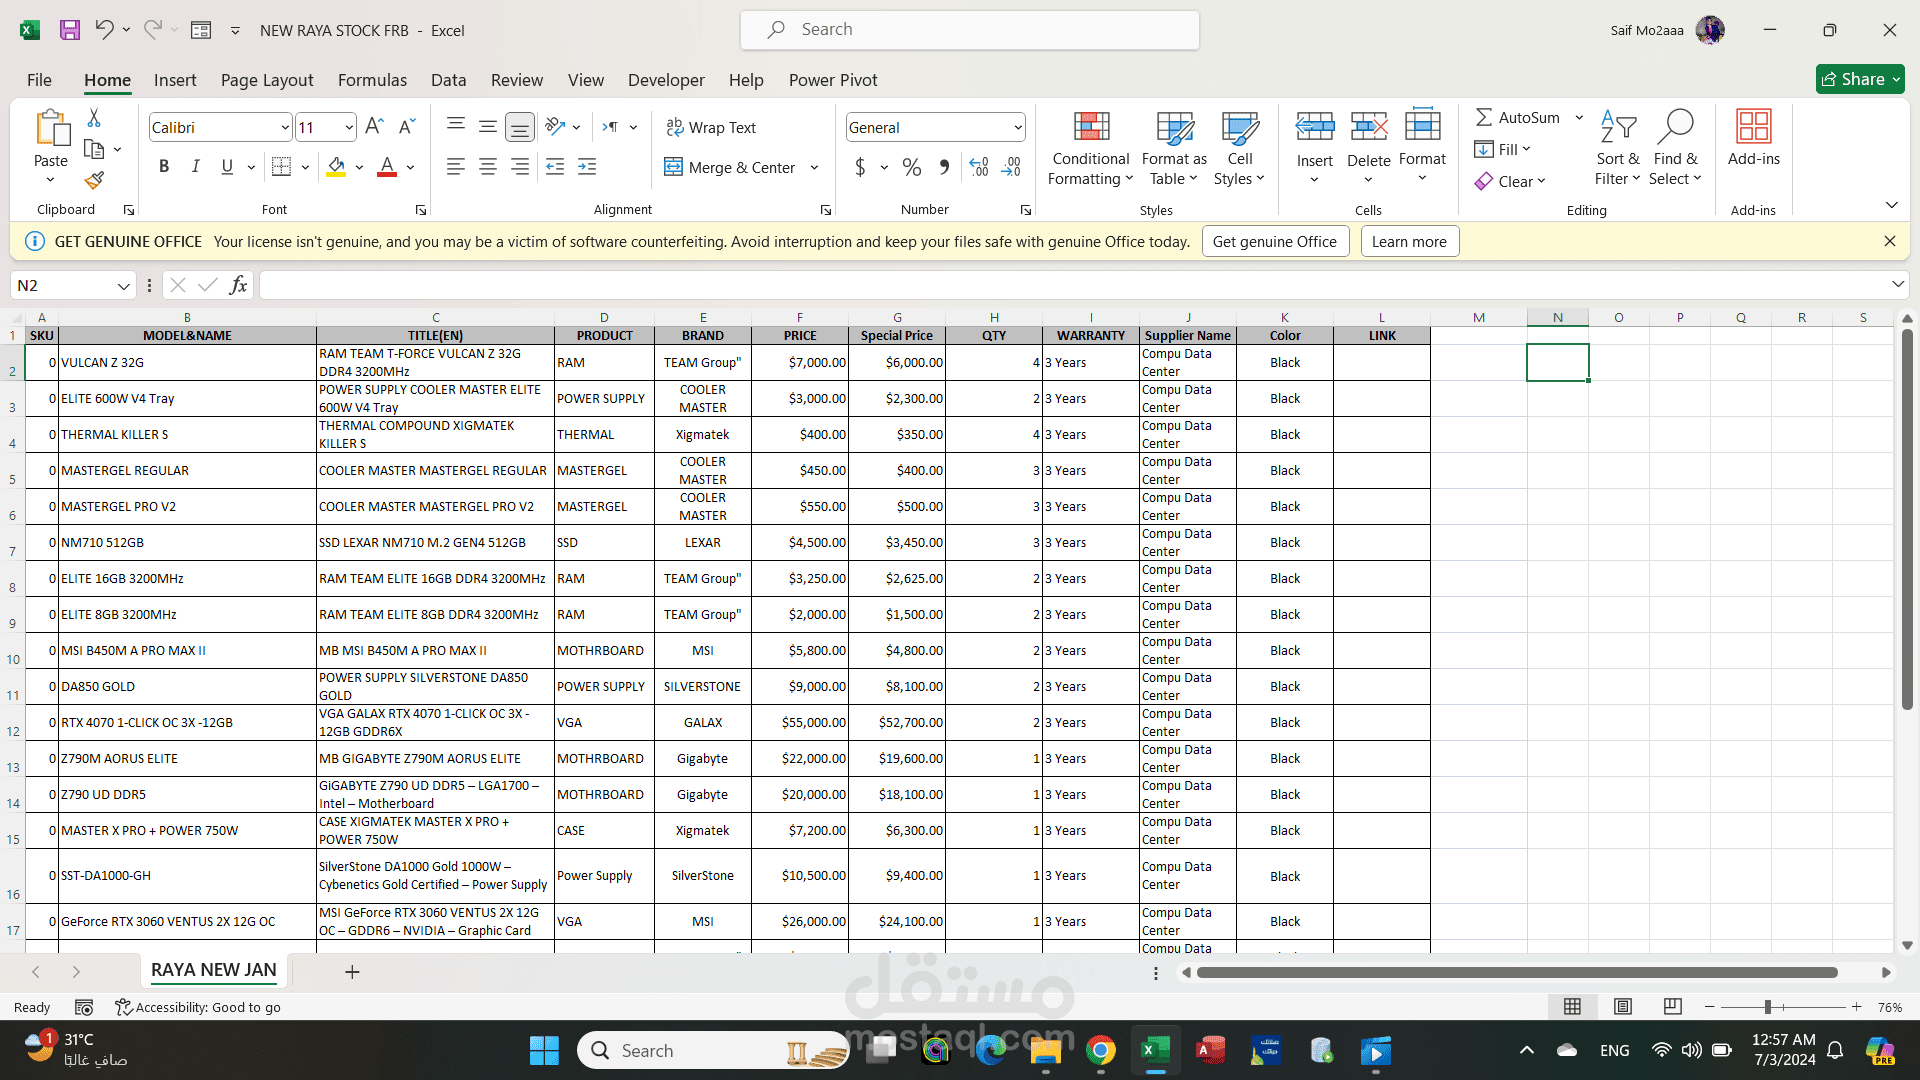This screenshot has width=1920, height=1080.
Task: Apply bold formatting from the Font group
Action: (x=164, y=166)
